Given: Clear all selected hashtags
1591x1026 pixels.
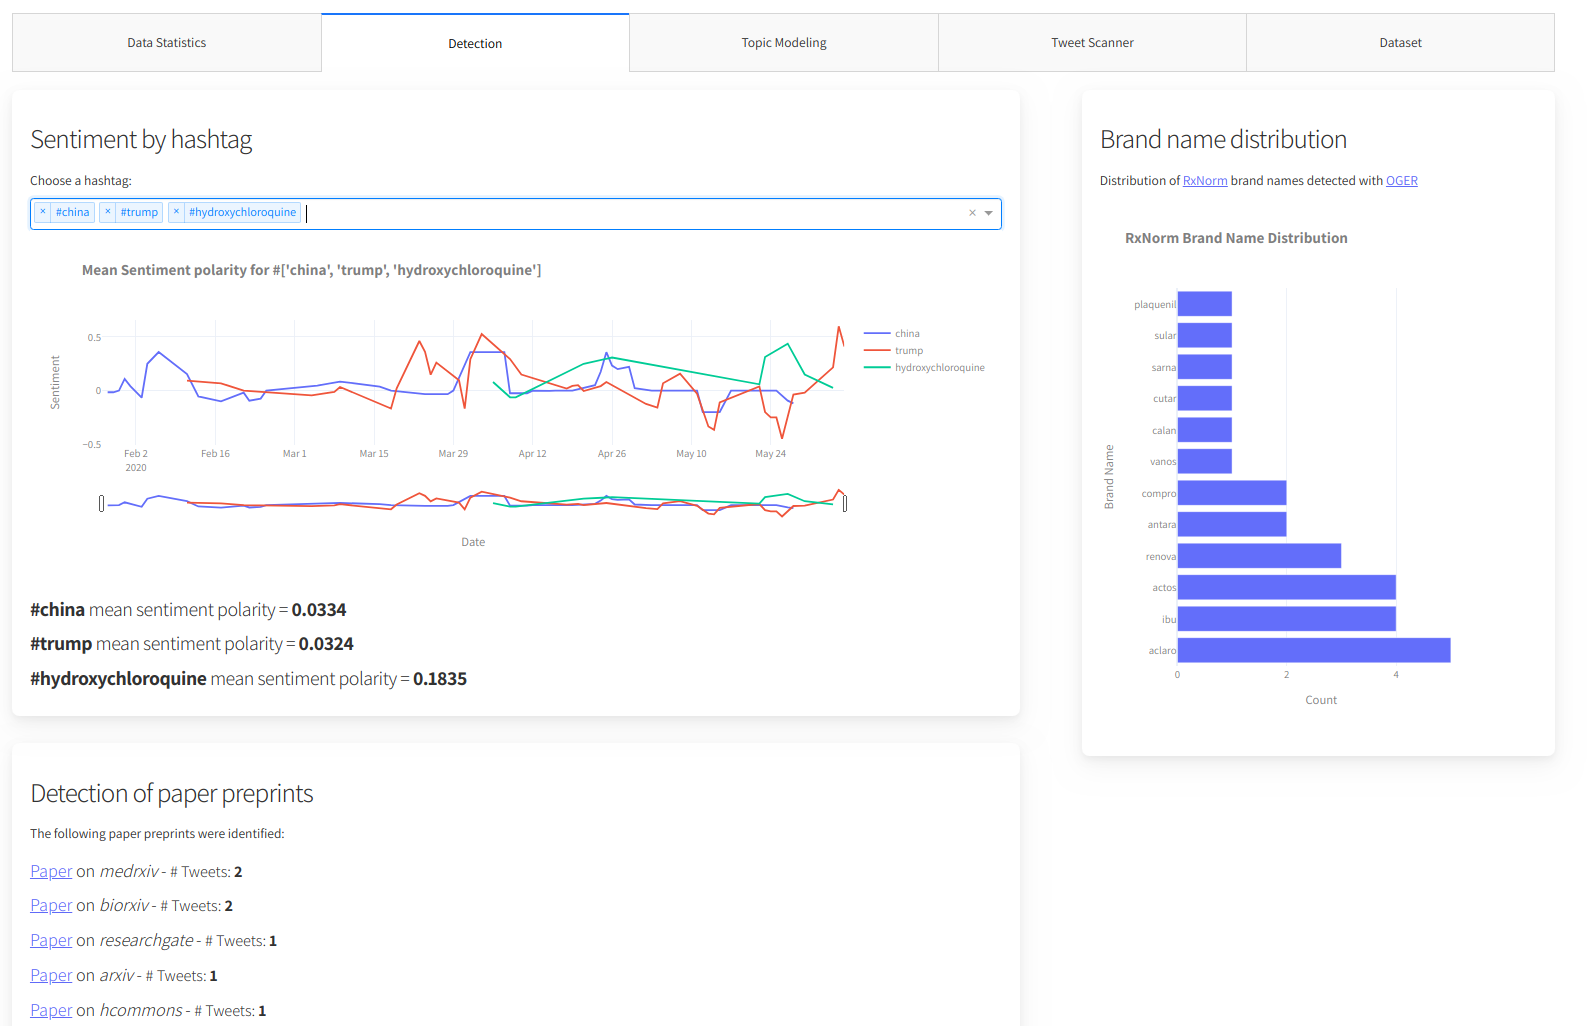Looking at the screenshot, I should point(972,213).
